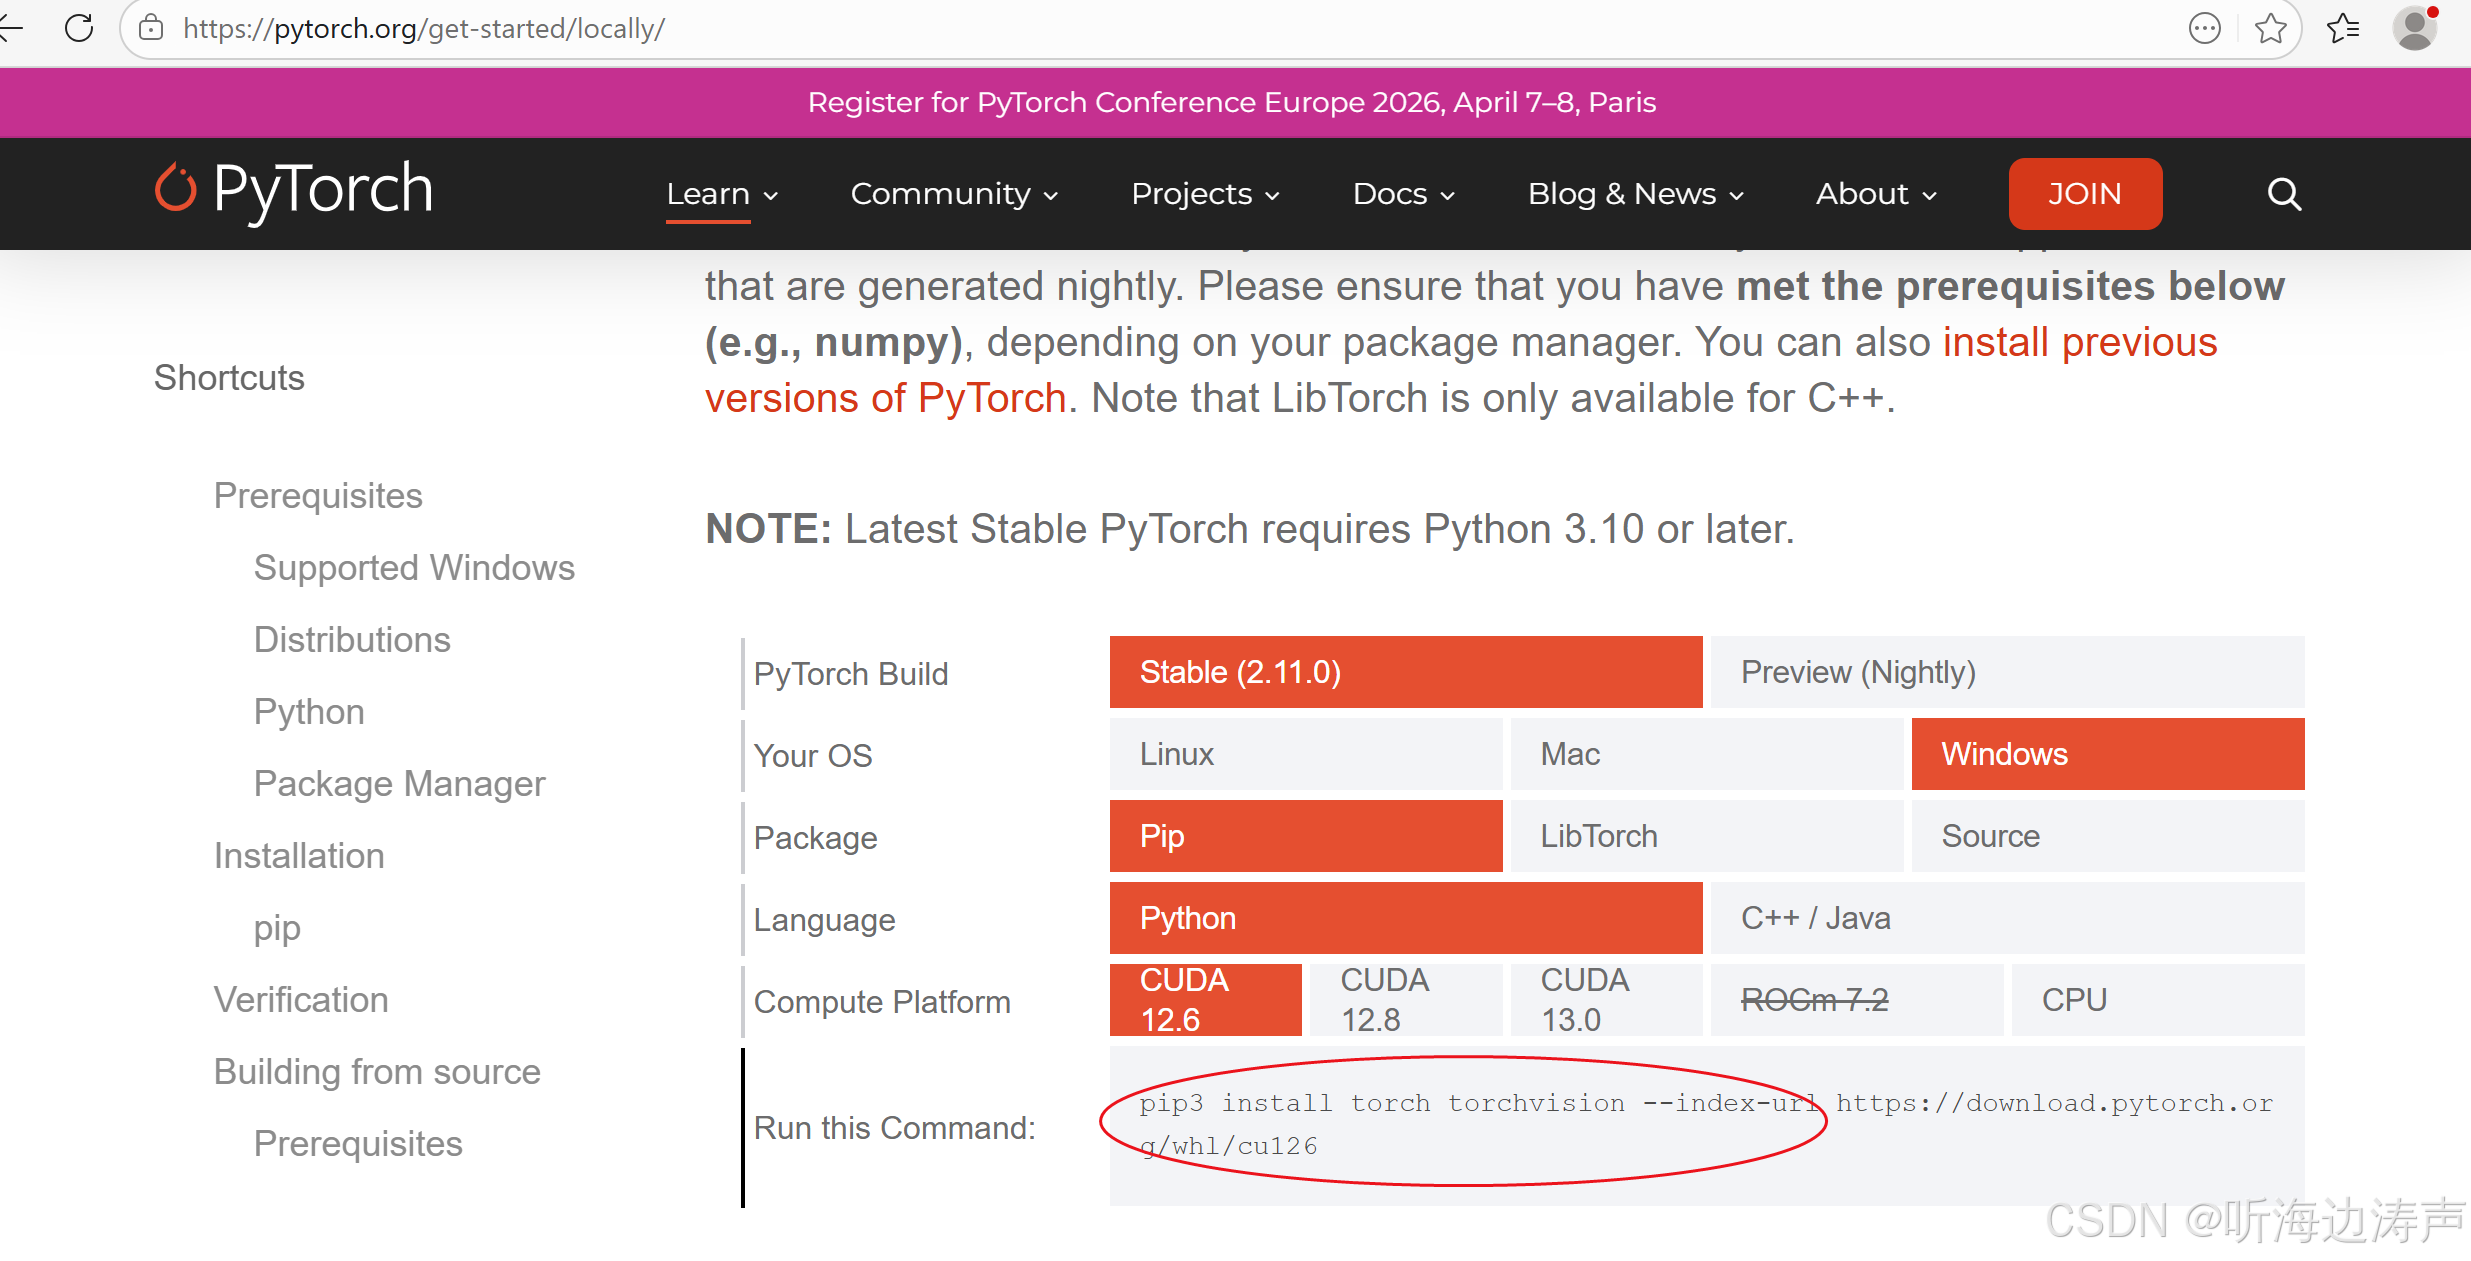Click the 'Shortcuts' sidebar heading
The width and height of the screenshot is (2471, 1261).
(229, 378)
